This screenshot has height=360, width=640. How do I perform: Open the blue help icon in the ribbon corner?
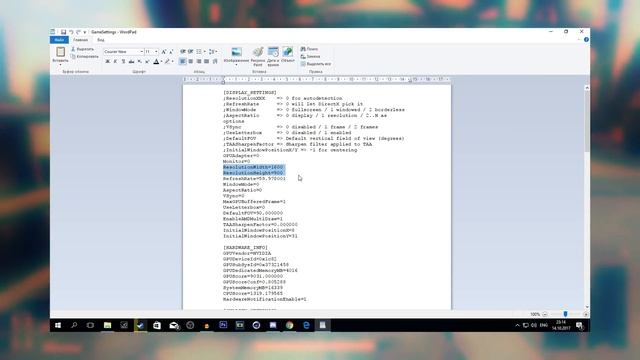tap(586, 40)
